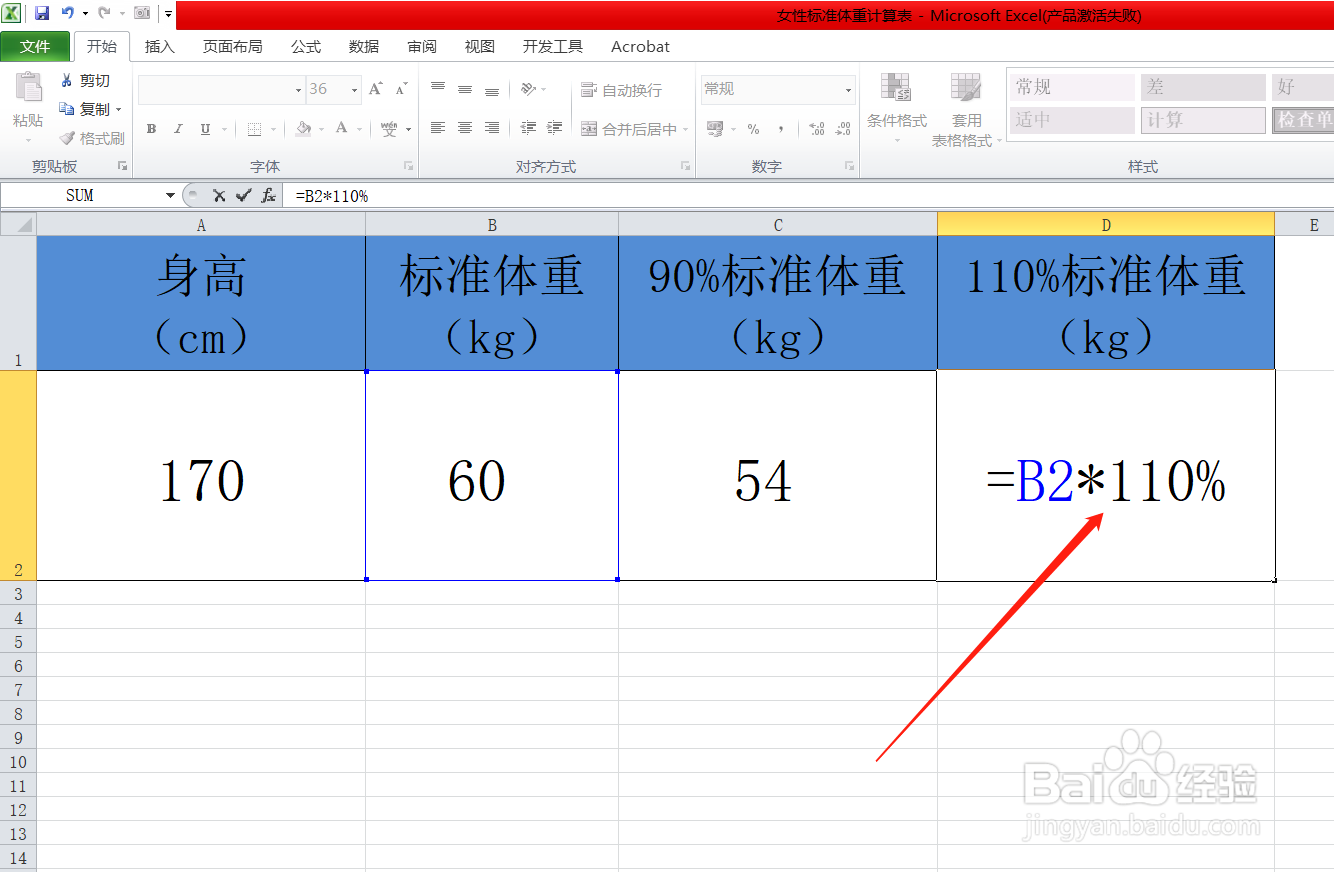Screen dimensions: 1334x872
Task: Select the 适中 (Neutral) cell style
Action: tap(1072, 120)
